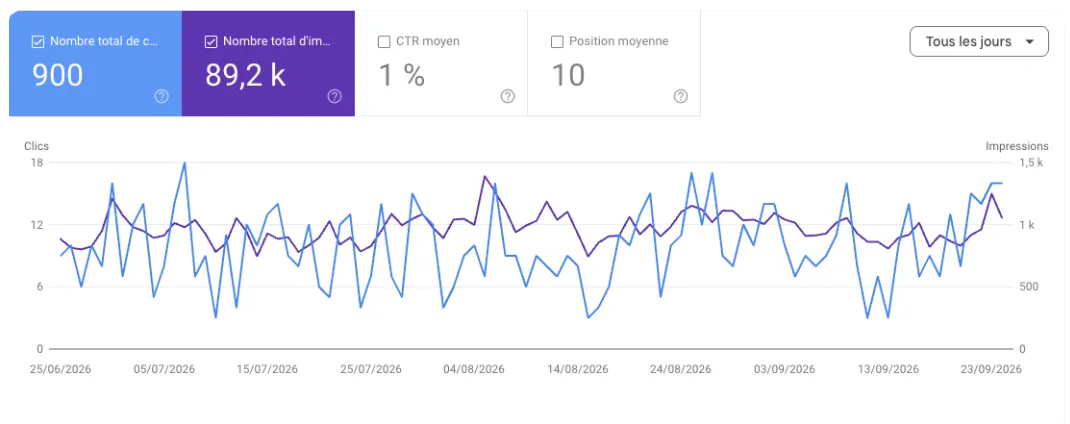This screenshot has height=424, width=1070.
Task: Click the 03/09/2026 date label
Action: coord(784,369)
